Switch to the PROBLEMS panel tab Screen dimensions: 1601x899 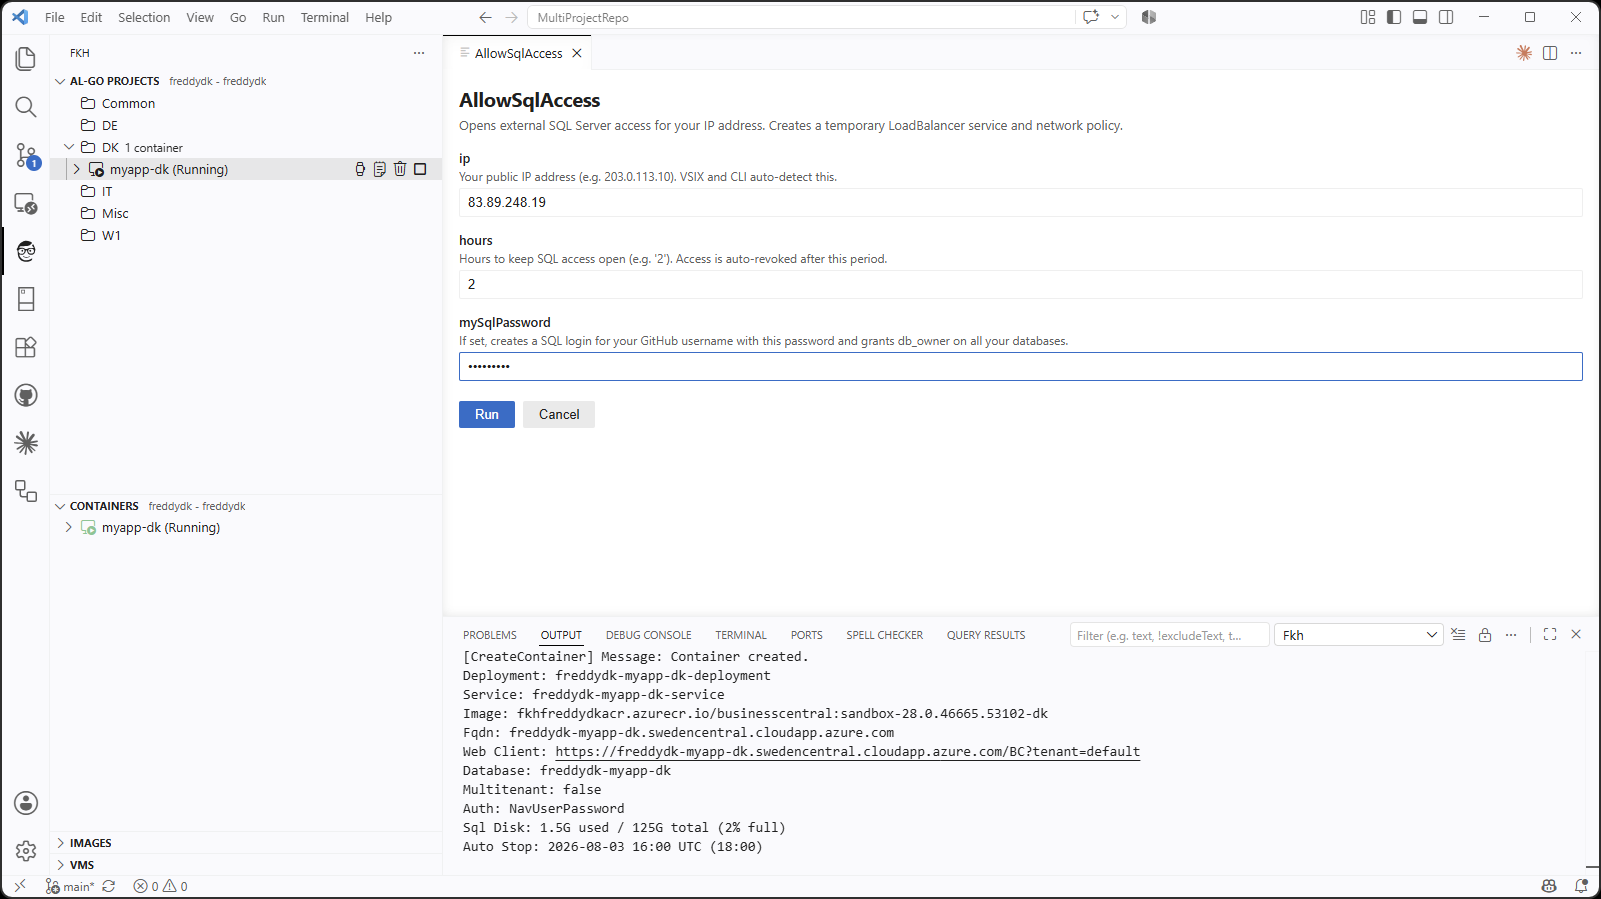pyautogui.click(x=490, y=635)
